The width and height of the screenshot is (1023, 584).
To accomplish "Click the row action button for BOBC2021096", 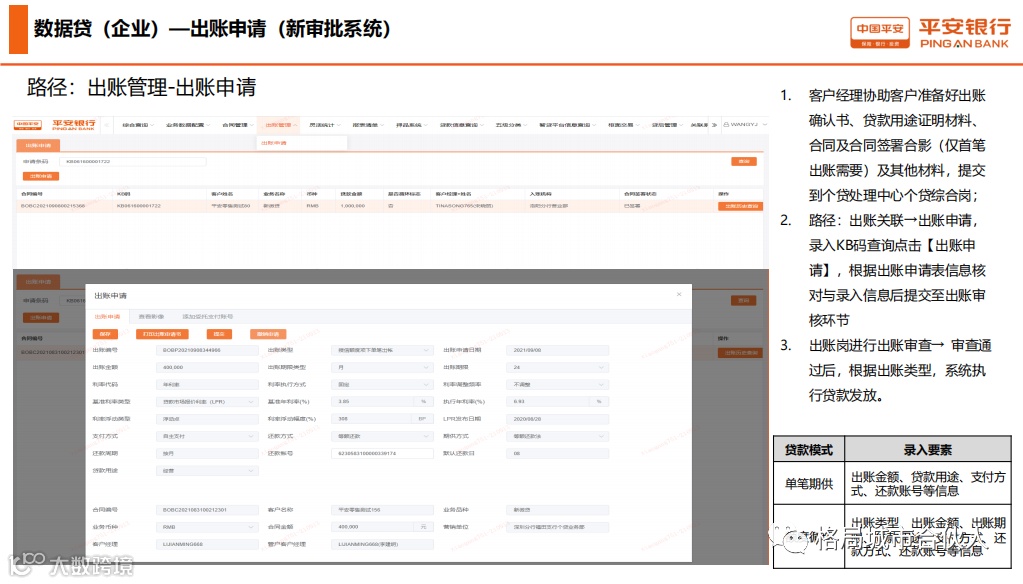I will click(x=741, y=206).
